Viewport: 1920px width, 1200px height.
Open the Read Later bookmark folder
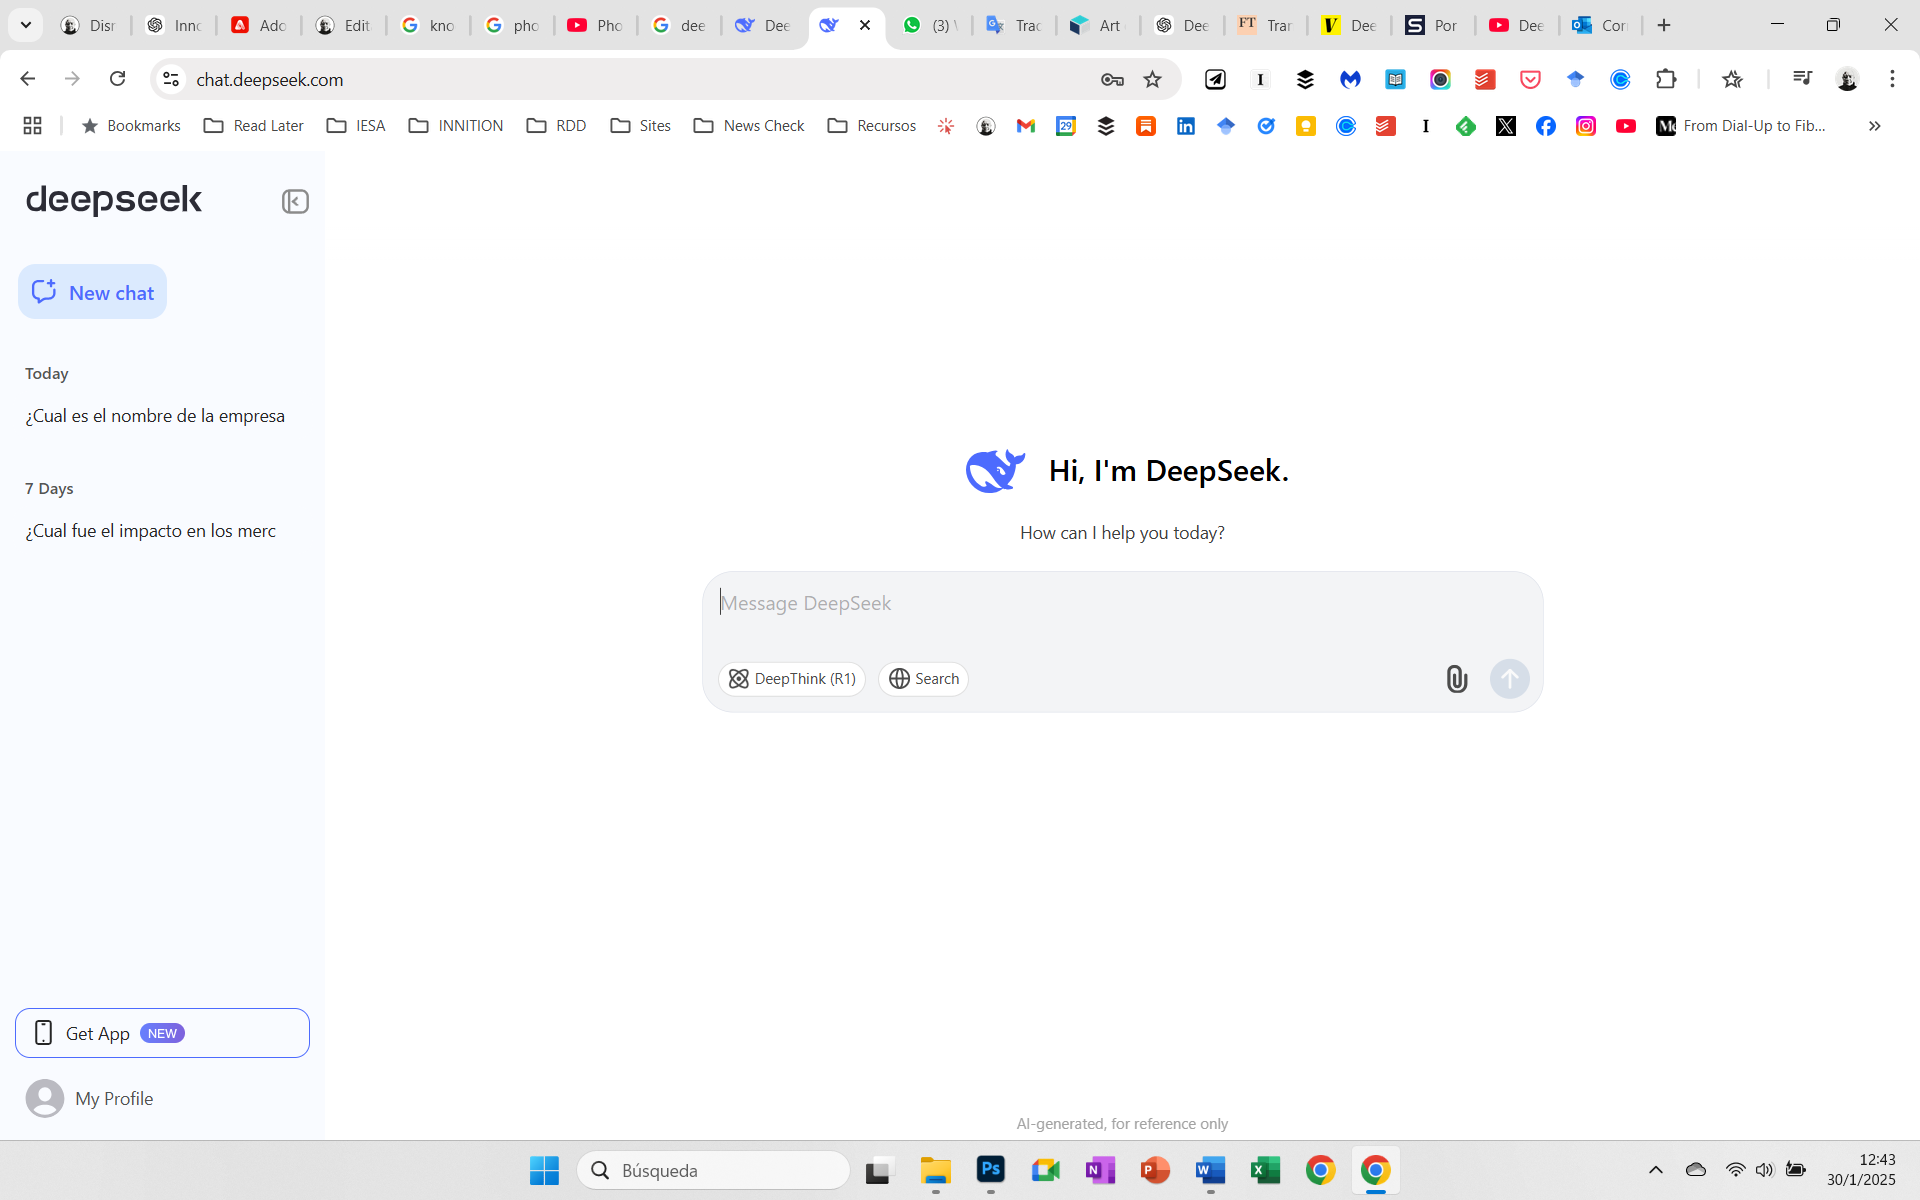click(254, 125)
